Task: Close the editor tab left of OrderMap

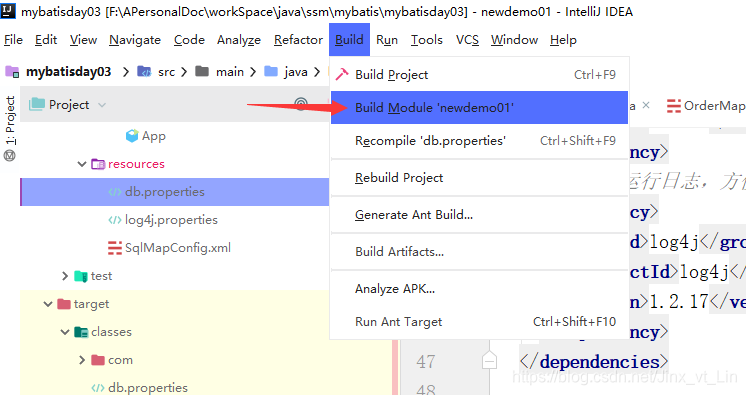Action: click(646, 105)
